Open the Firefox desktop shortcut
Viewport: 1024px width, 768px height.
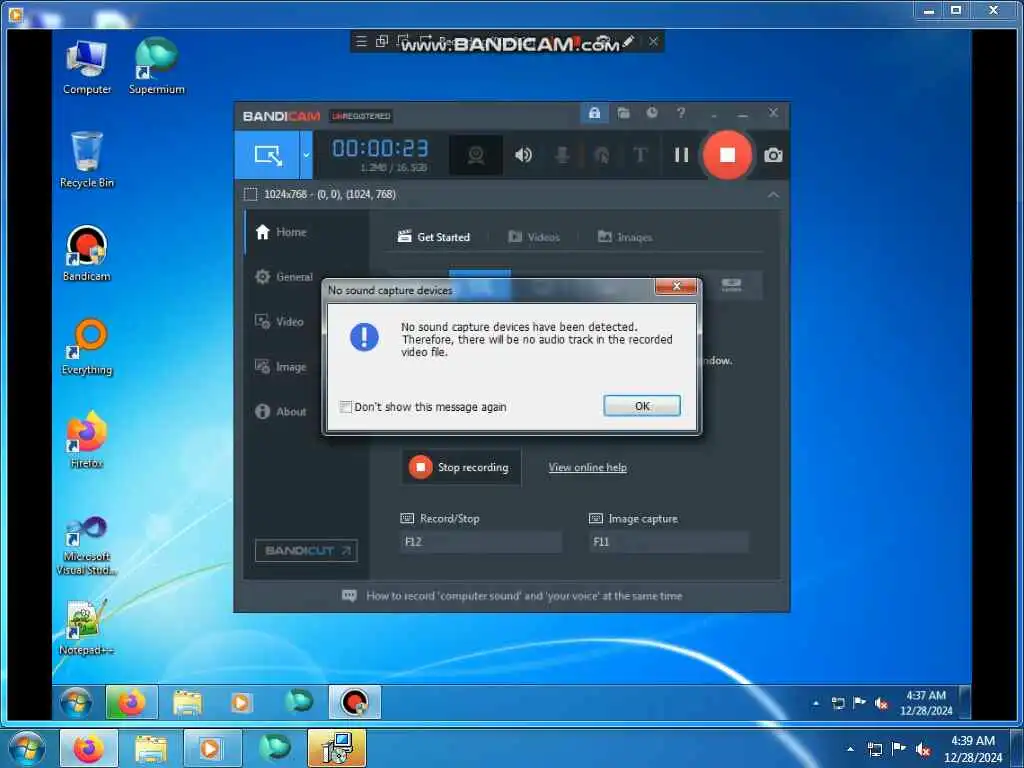tap(87, 440)
